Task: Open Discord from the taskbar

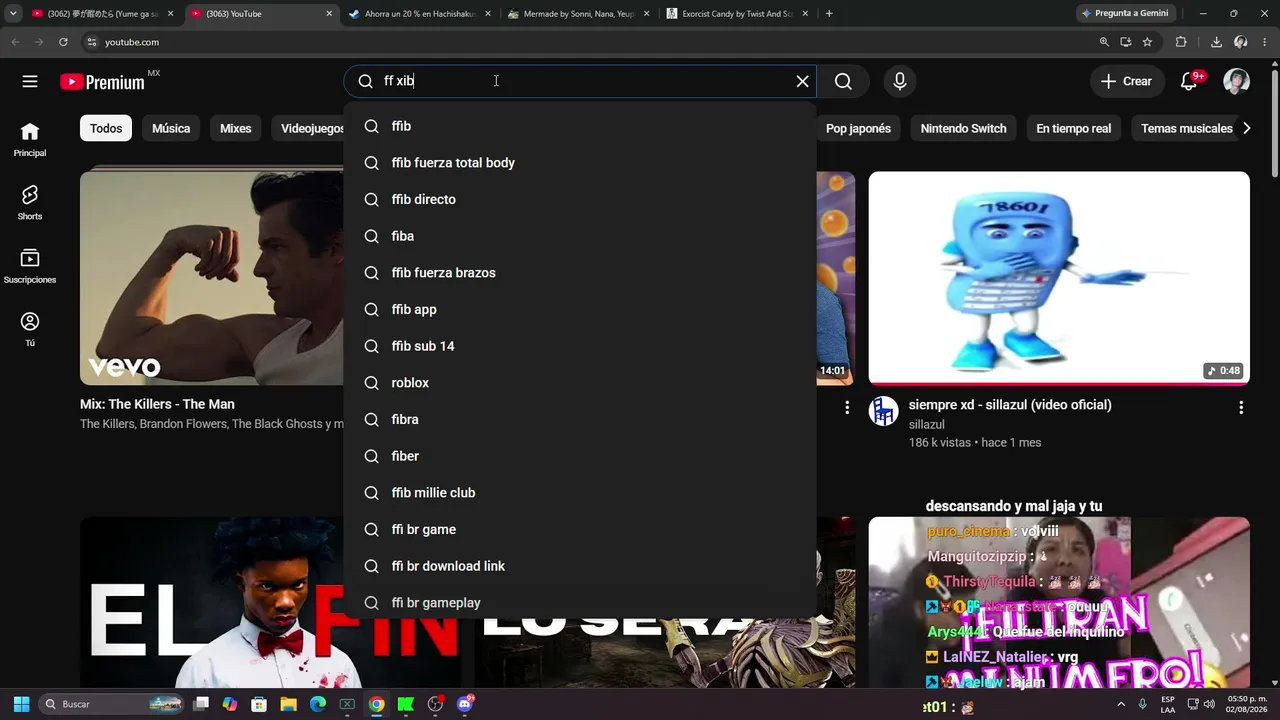Action: tap(464, 704)
